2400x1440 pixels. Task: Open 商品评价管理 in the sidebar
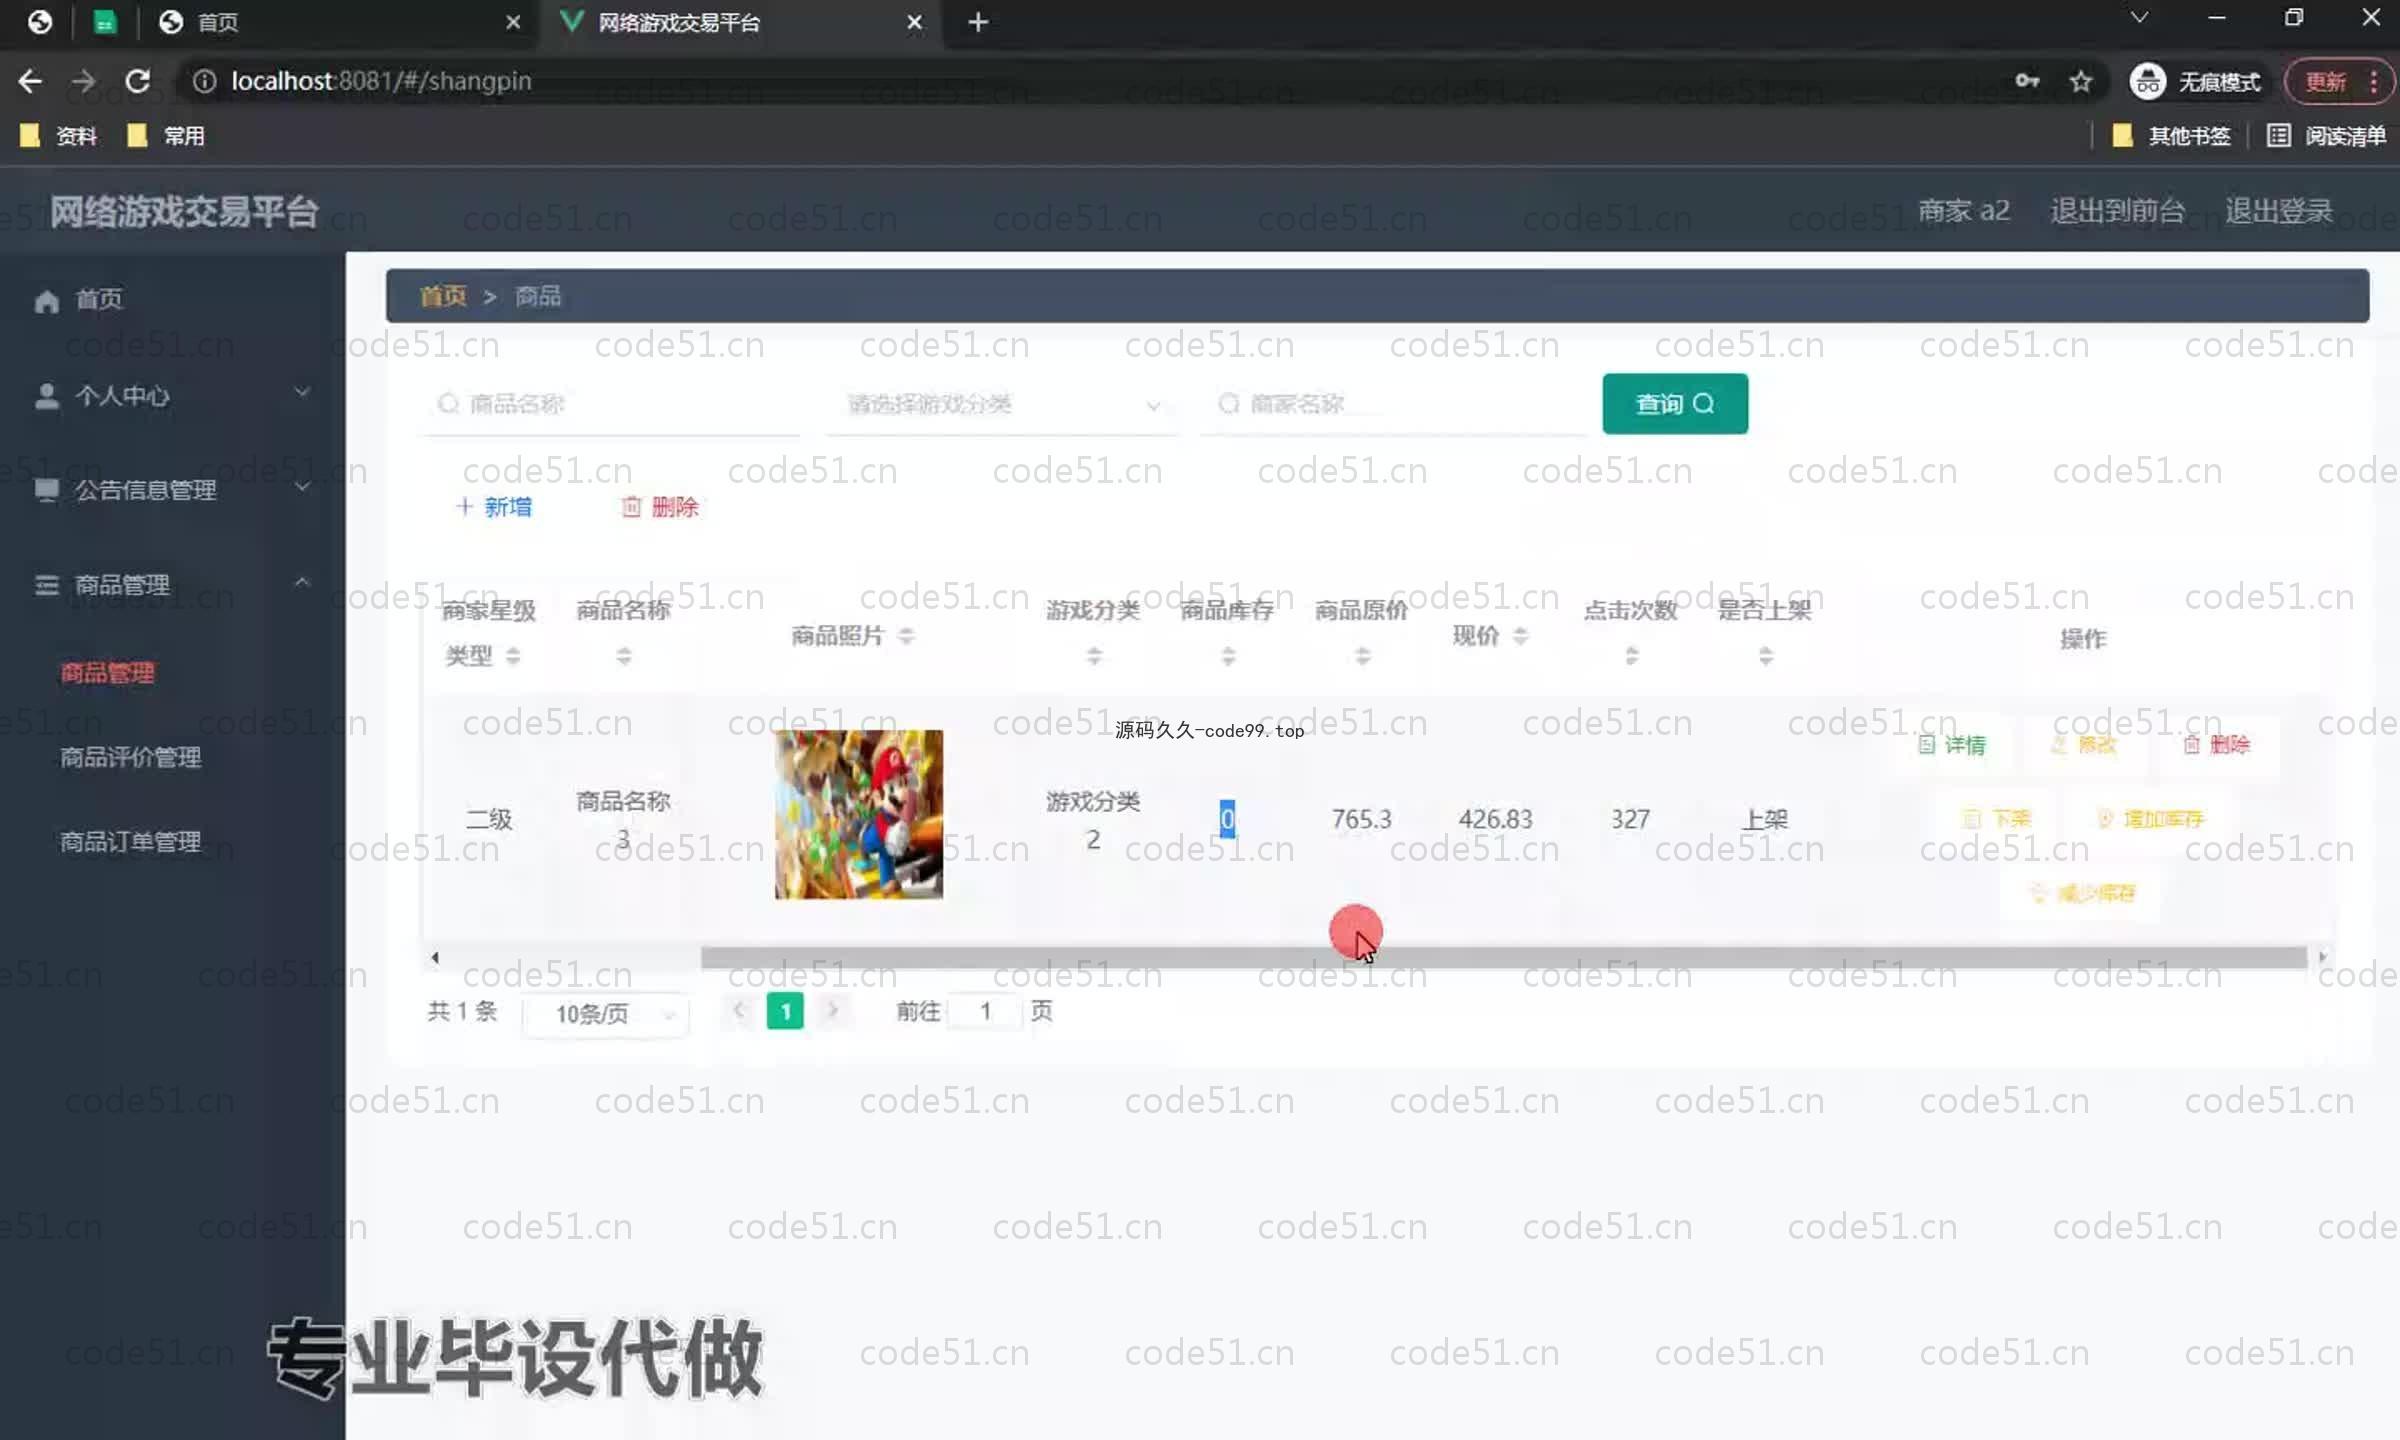click(x=130, y=757)
